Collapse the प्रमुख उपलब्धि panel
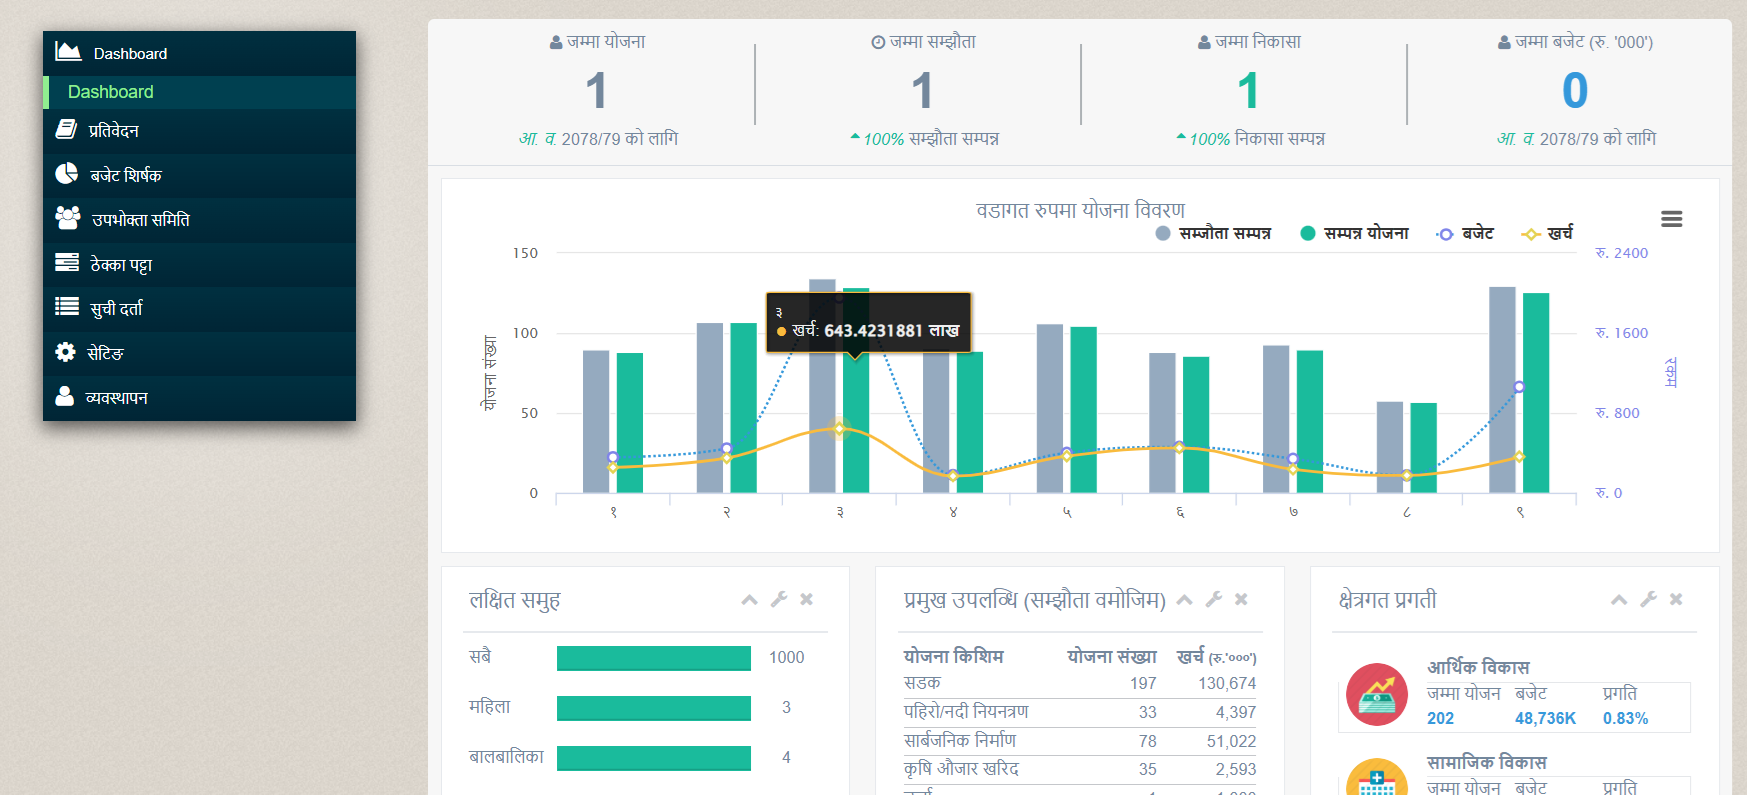This screenshot has width=1747, height=795. click(1184, 600)
